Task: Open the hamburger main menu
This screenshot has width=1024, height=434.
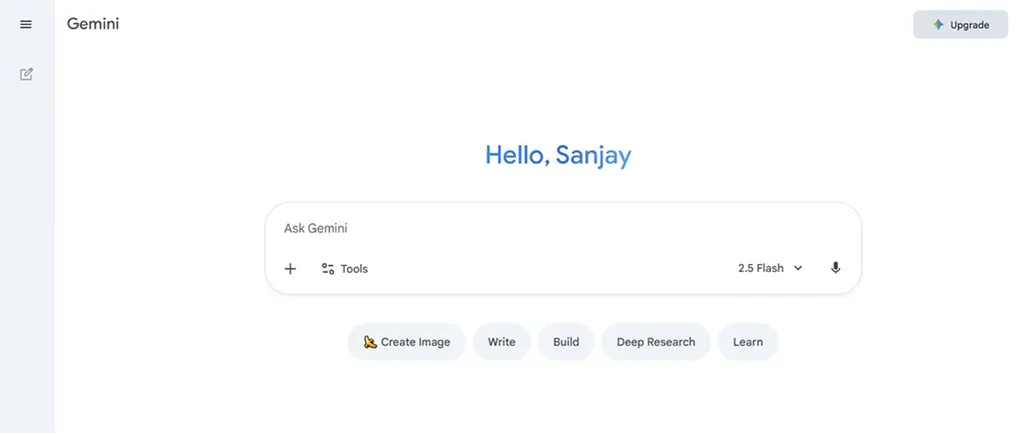Action: [26, 24]
